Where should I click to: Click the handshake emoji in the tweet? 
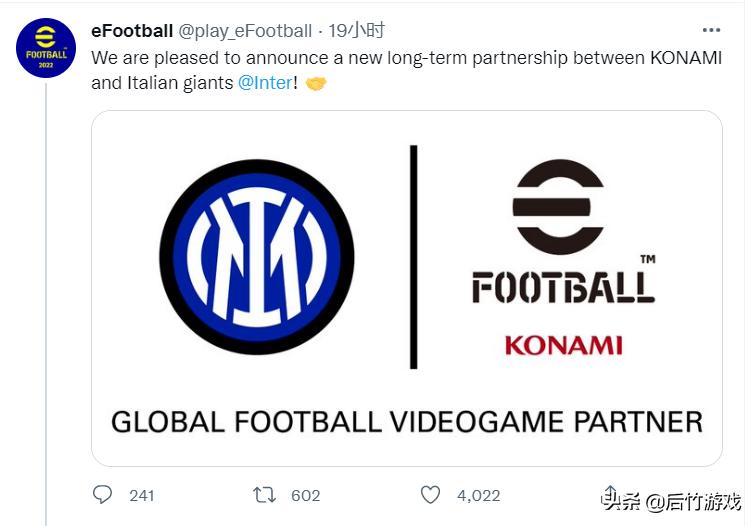tap(316, 82)
